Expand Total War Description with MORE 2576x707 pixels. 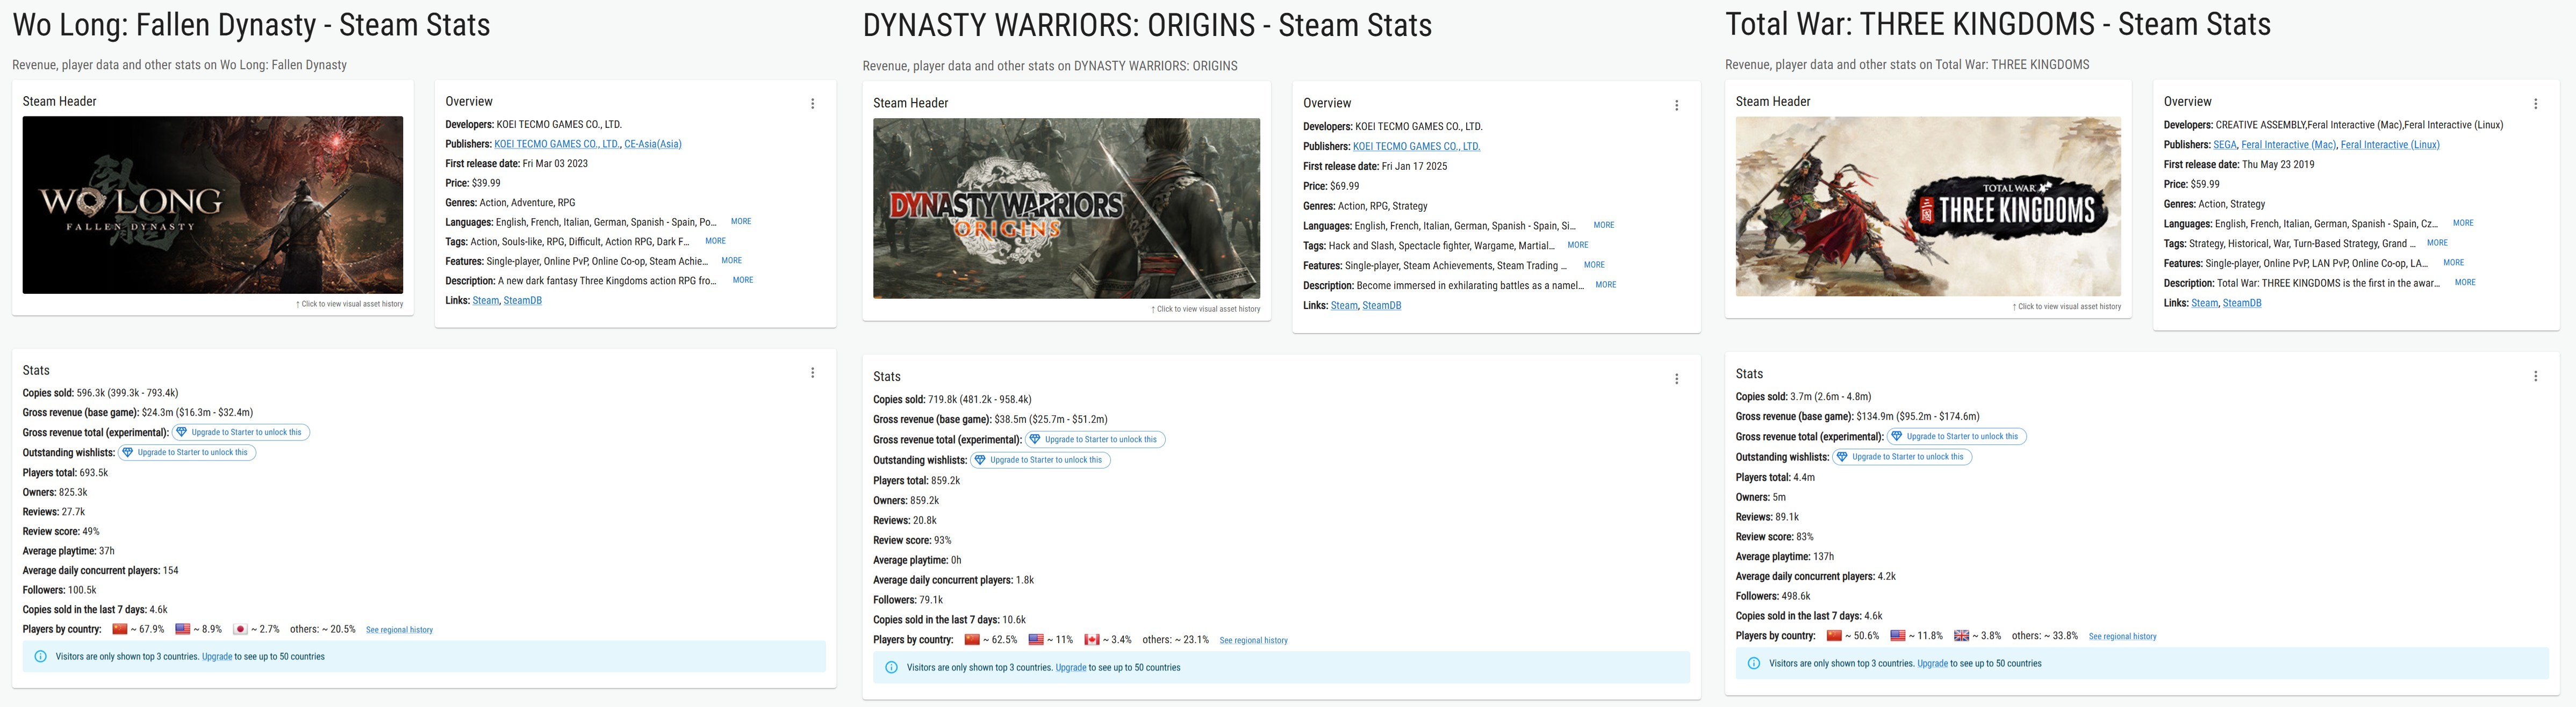[x=2465, y=283]
